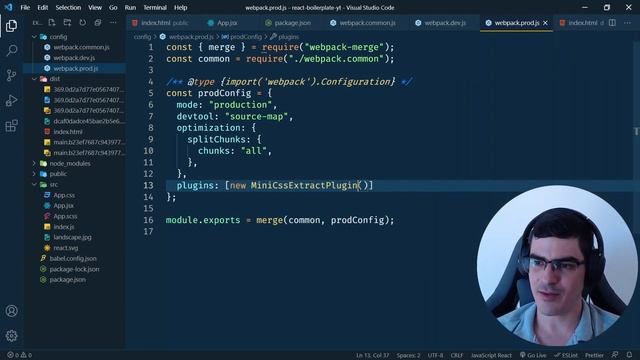
Task: Click the Split Editor icon
Action: (612, 23)
